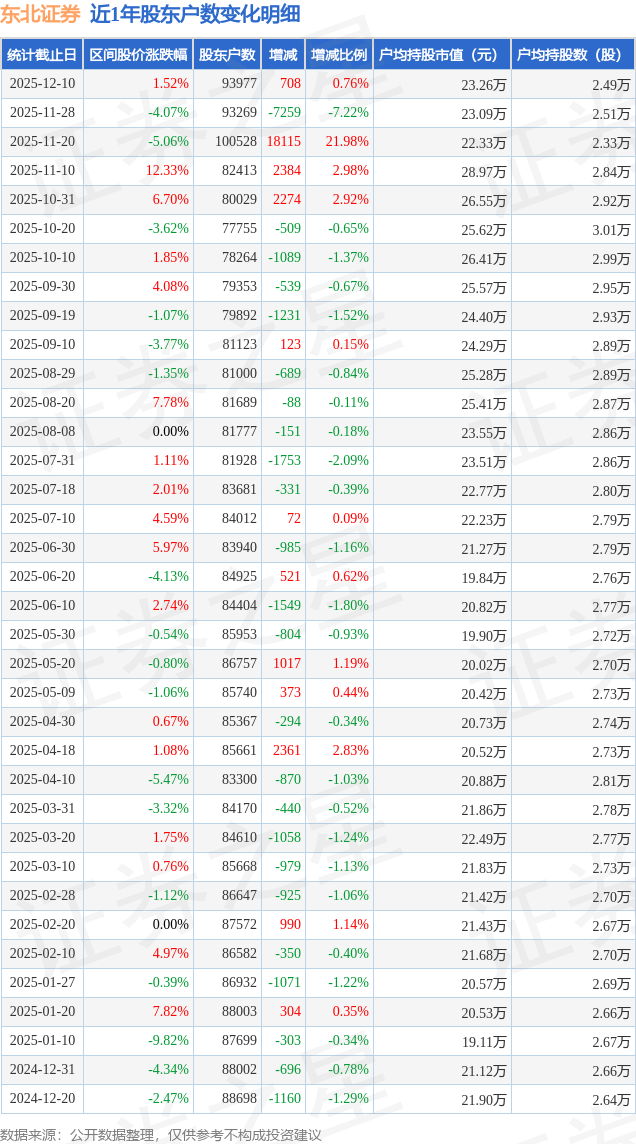
Task: Select the 2025-12-10 date cell
Action: [42, 84]
